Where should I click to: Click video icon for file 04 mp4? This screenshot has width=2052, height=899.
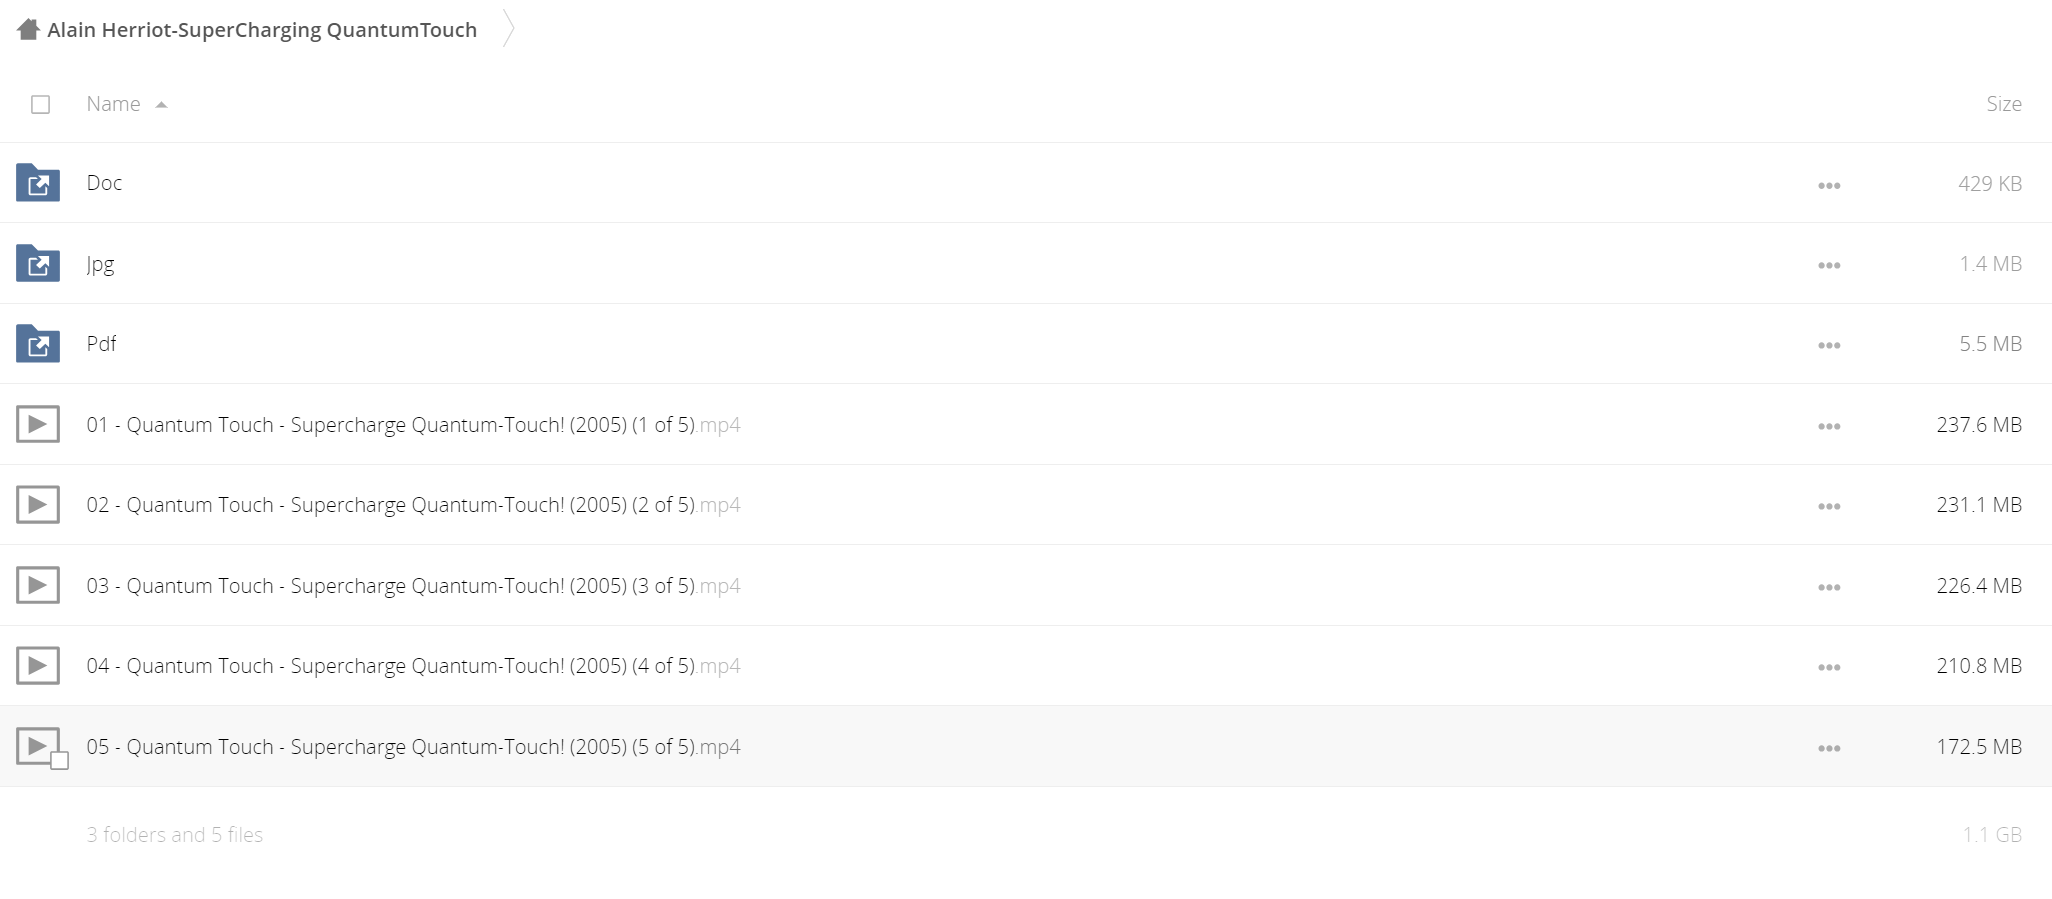coord(38,665)
